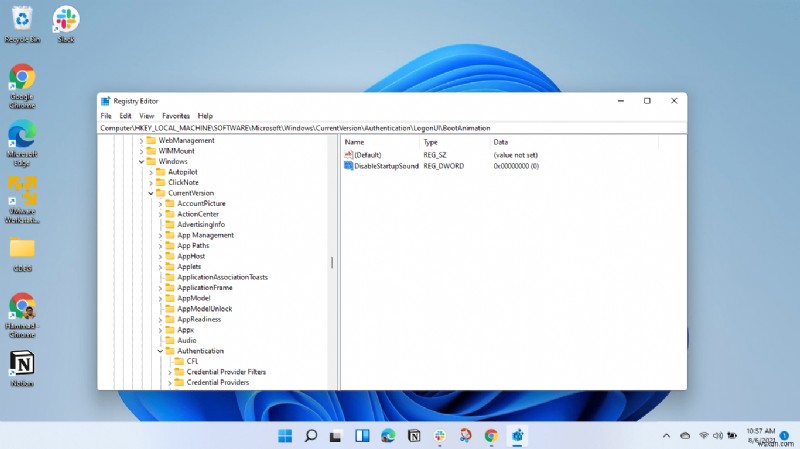
Task: Open the battery tray icon
Action: click(732, 436)
